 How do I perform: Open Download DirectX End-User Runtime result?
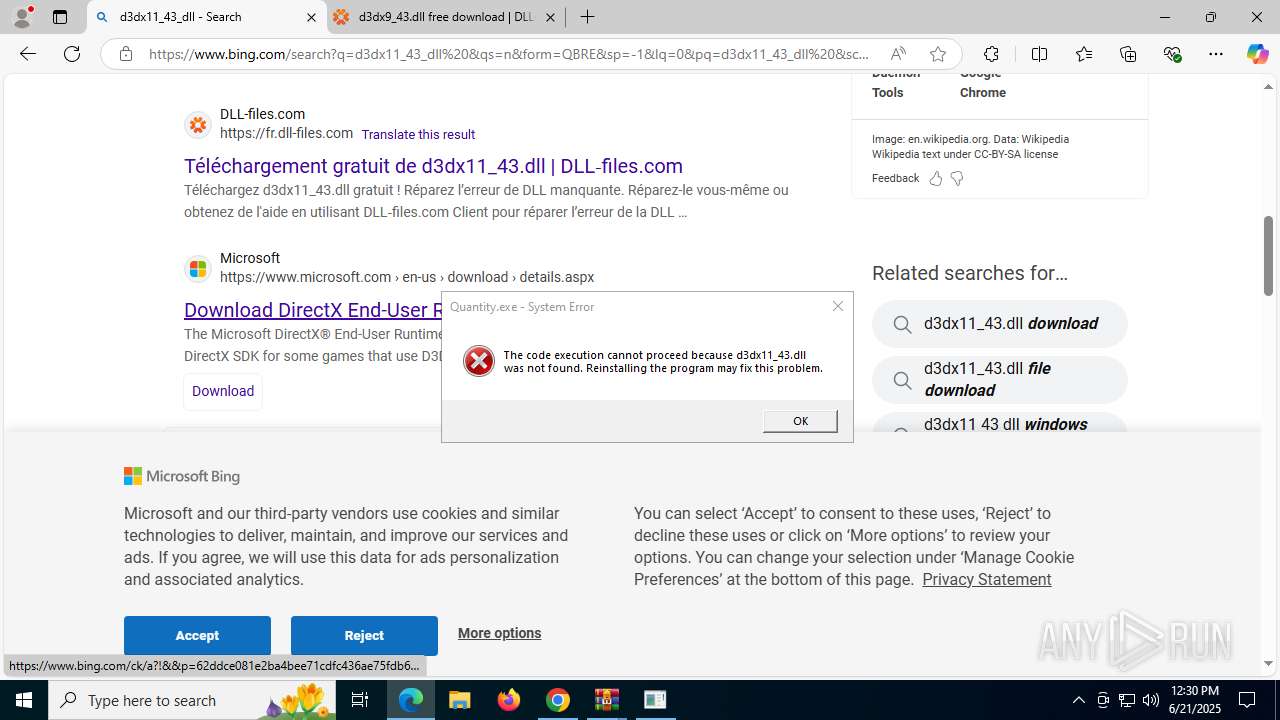pyautogui.click(x=313, y=310)
